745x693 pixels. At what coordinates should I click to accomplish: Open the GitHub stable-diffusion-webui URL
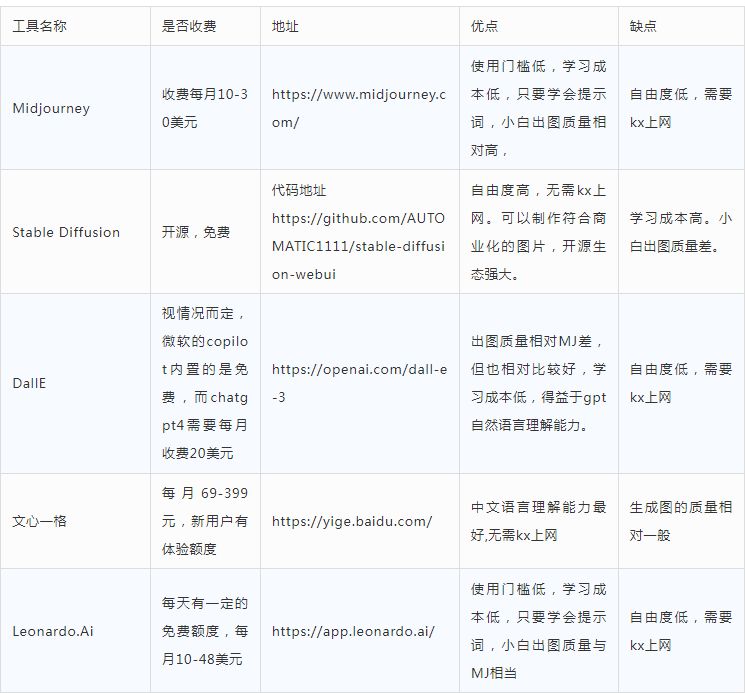click(x=359, y=246)
